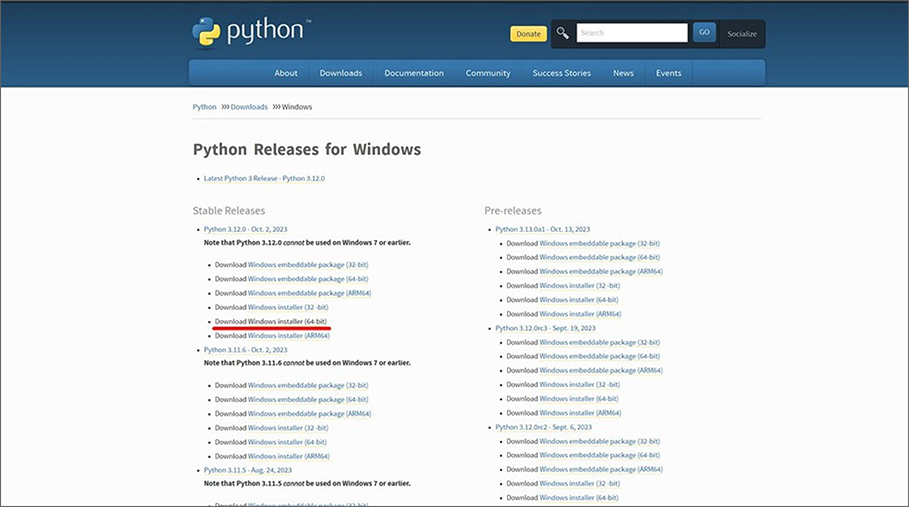The width and height of the screenshot is (909, 507).
Task: Download Python 3.12.0 embeddable package (64-bit)
Action: click(308, 279)
